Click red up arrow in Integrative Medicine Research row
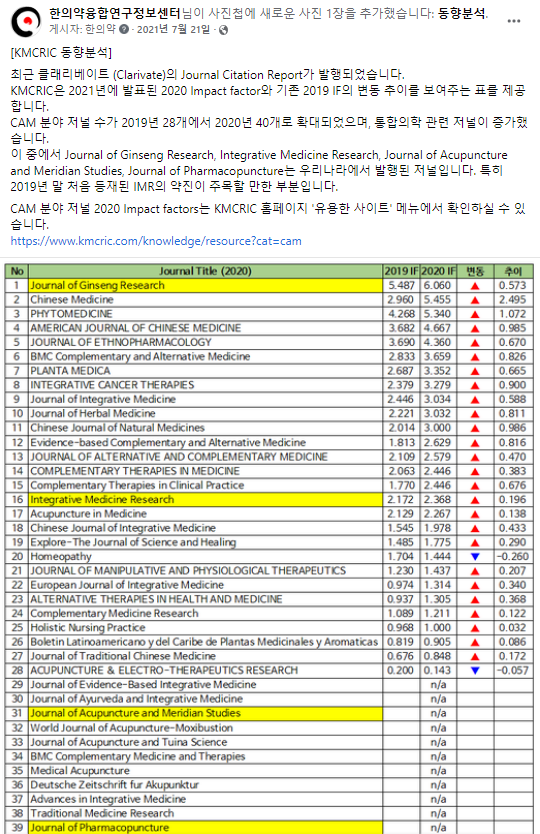The height and width of the screenshot is (834, 540). tap(475, 500)
